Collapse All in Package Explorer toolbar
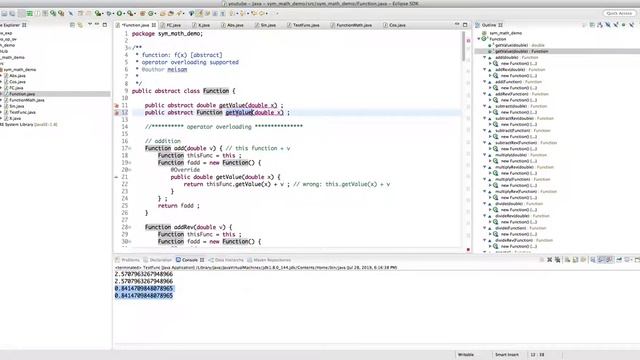The height and width of the screenshot is (360, 640). 72,25
